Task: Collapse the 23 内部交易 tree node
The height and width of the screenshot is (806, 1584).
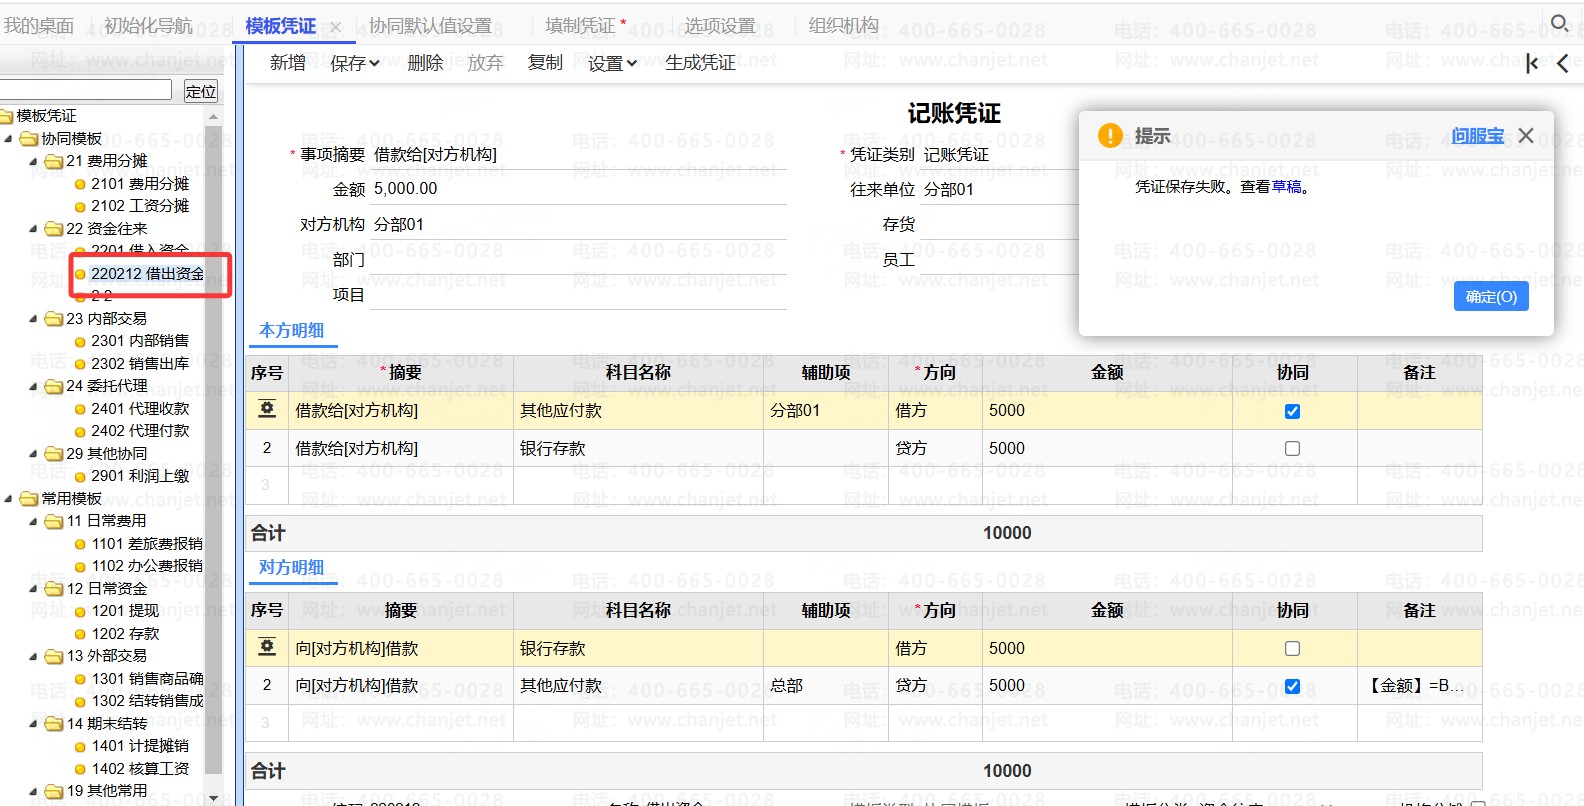Action: pos(33,319)
